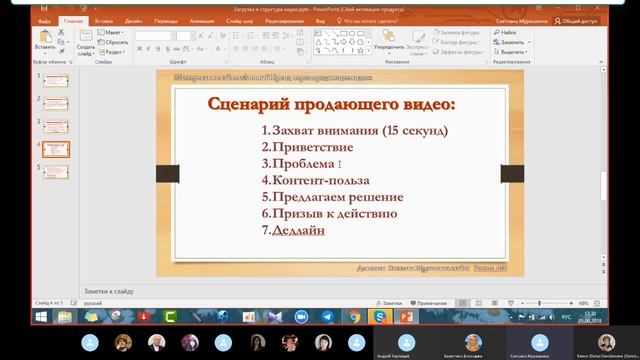640x360 pixels.
Task: Click the 'Tell me what you want' search box
Action: click(367, 21)
